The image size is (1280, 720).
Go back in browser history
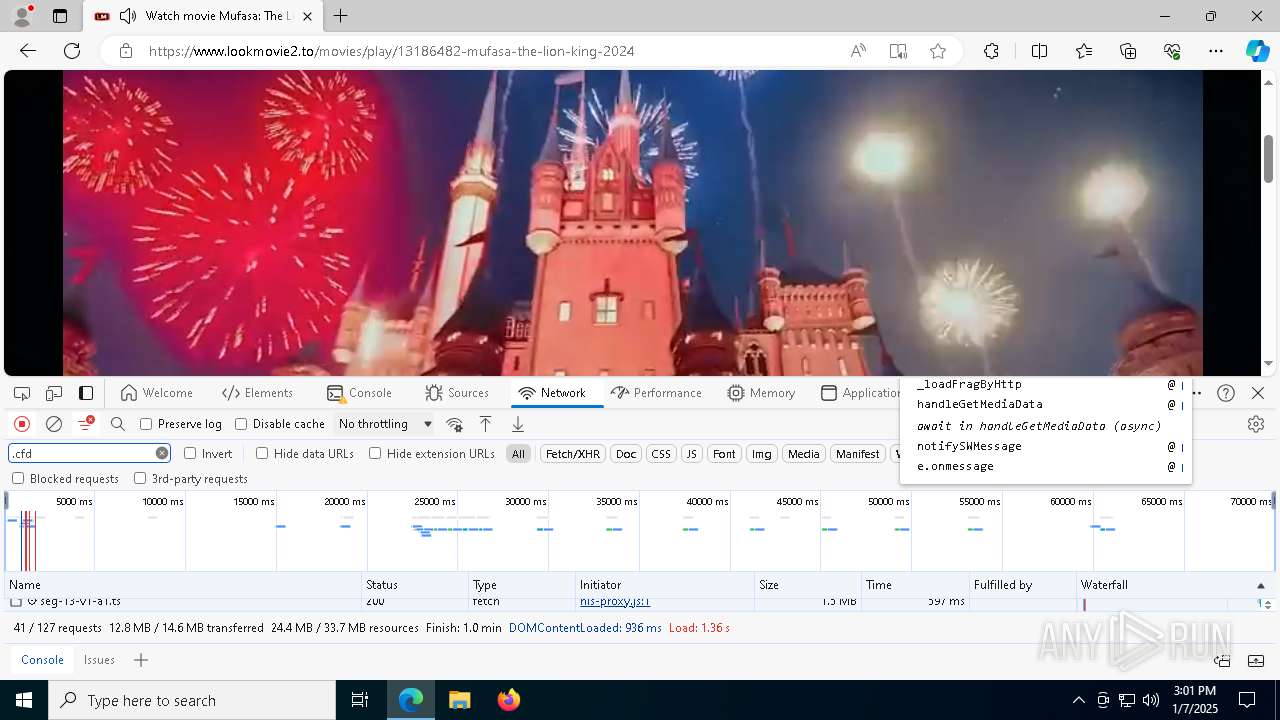(28, 51)
